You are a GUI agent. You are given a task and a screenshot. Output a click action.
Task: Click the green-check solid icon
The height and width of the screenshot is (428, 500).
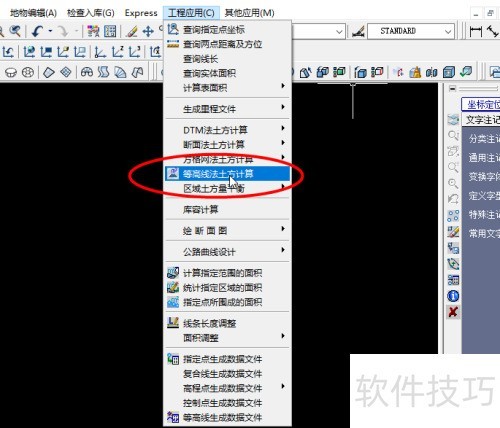point(466,72)
